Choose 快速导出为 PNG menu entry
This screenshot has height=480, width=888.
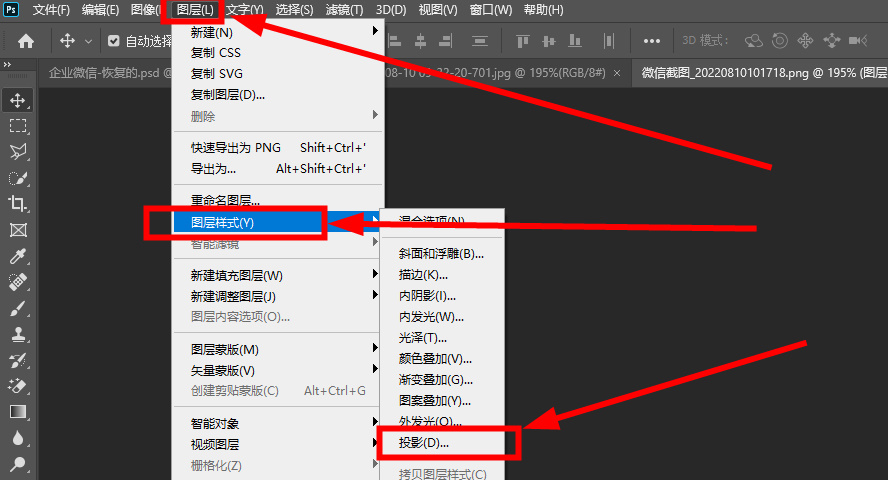click(278, 148)
